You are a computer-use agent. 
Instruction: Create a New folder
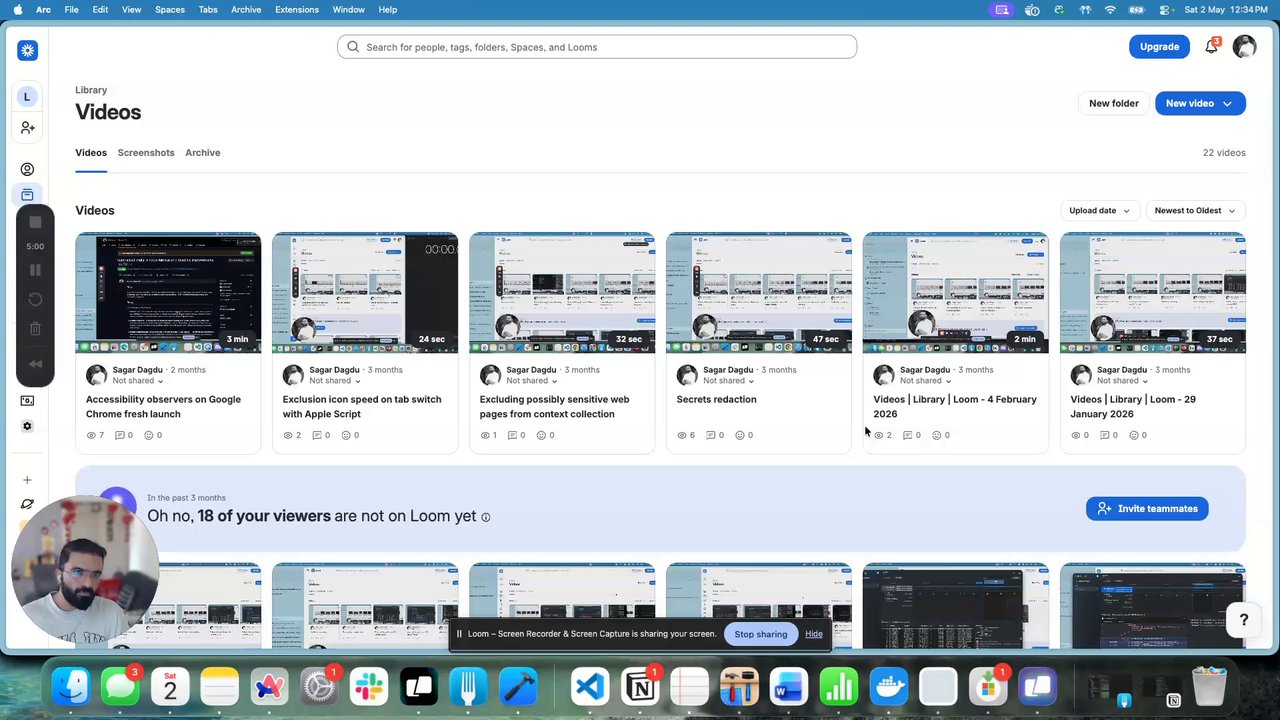1114,103
